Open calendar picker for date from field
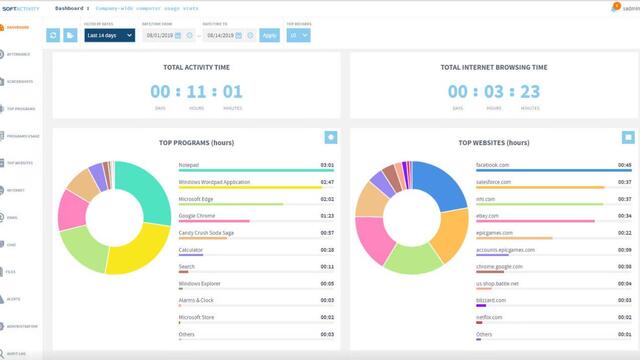This screenshot has width=640, height=360. pyautogui.click(x=178, y=36)
